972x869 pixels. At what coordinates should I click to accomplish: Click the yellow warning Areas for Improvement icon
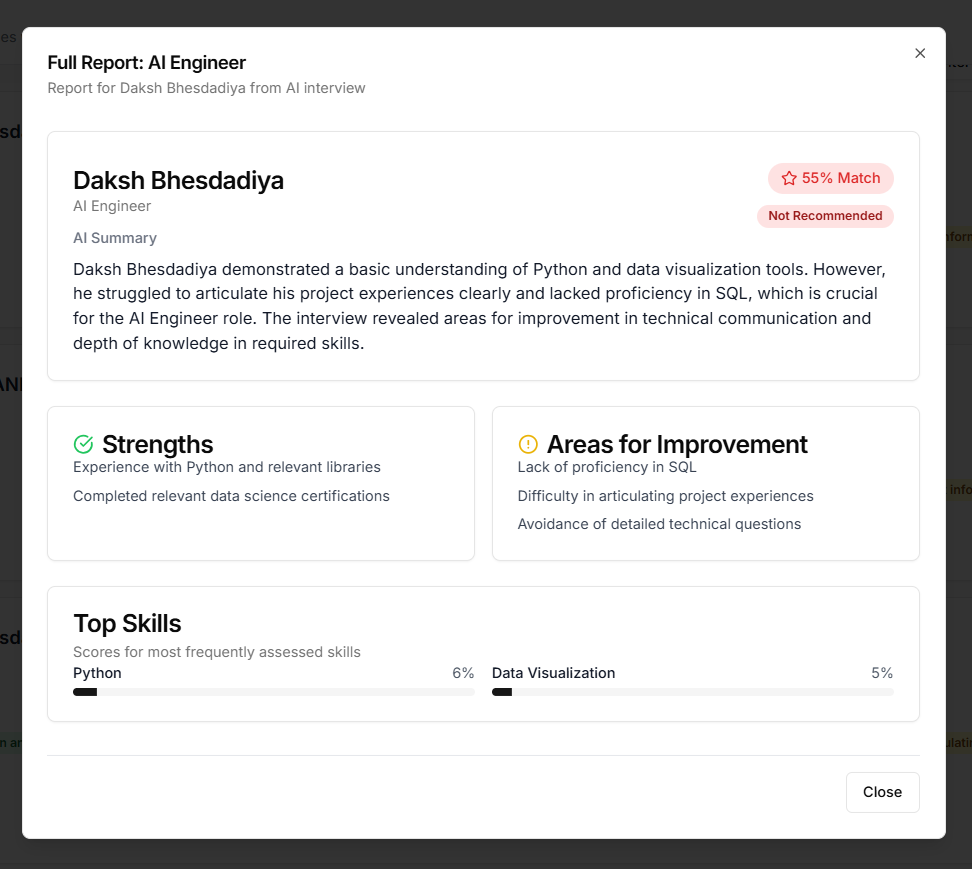click(x=528, y=444)
